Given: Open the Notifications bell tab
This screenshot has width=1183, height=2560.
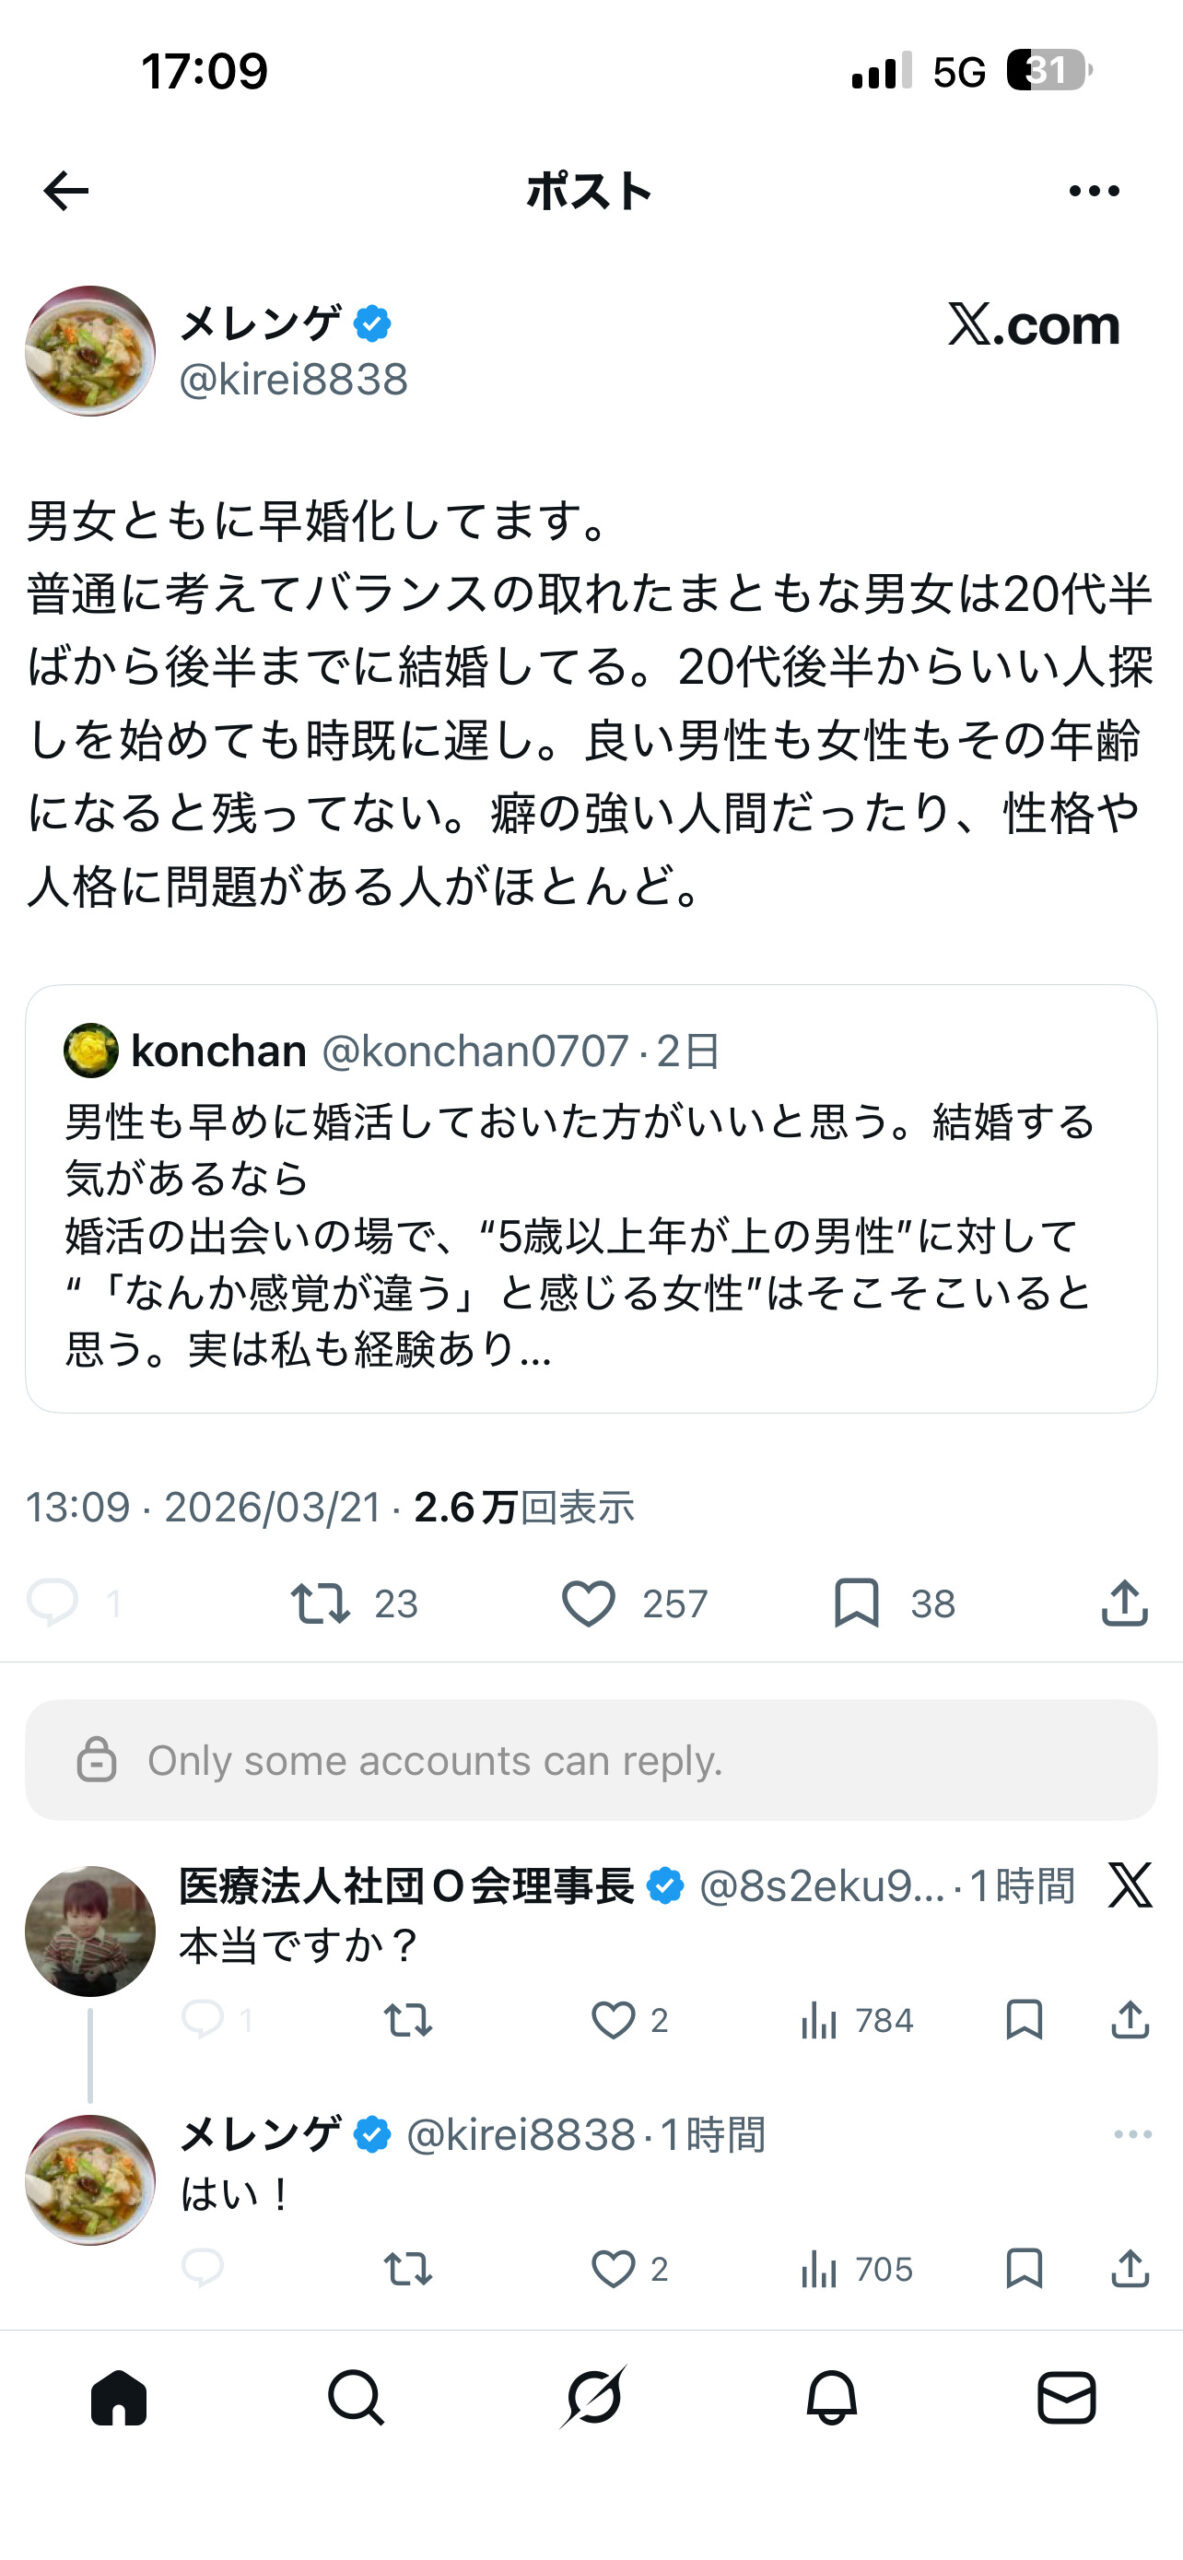Looking at the screenshot, I should coord(831,2398).
